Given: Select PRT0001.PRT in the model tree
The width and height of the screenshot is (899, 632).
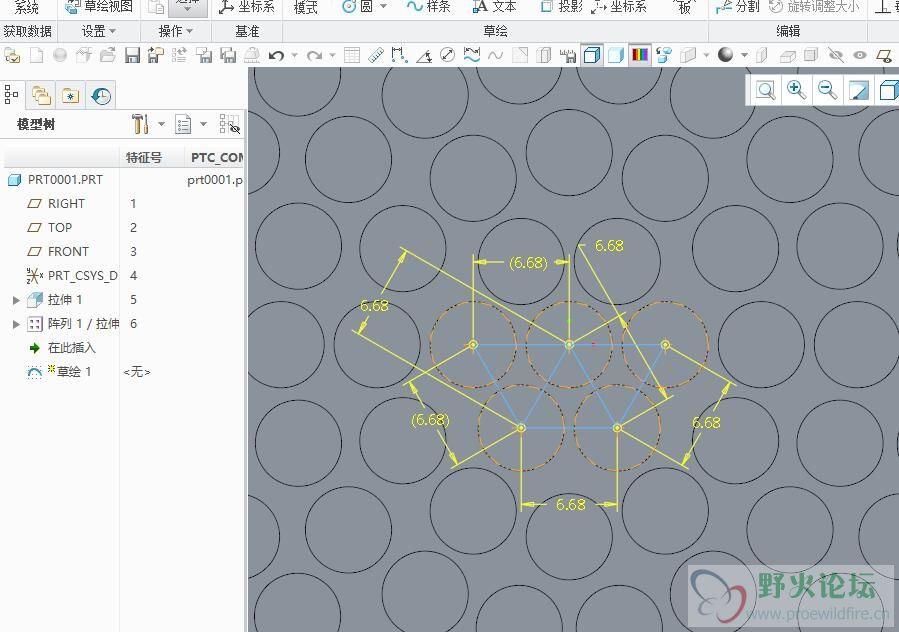Looking at the screenshot, I should (65, 180).
